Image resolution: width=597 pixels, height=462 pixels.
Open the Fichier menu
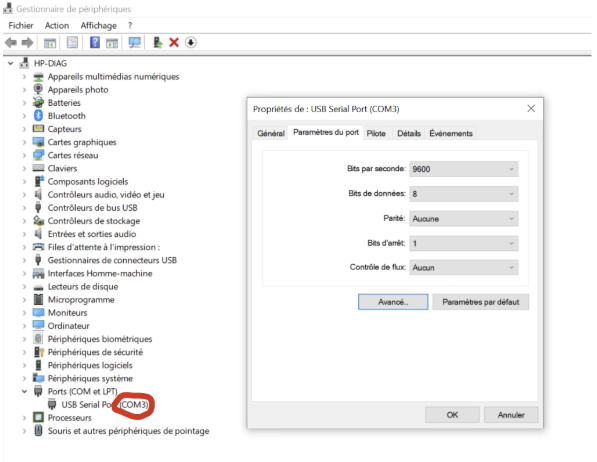click(21, 26)
